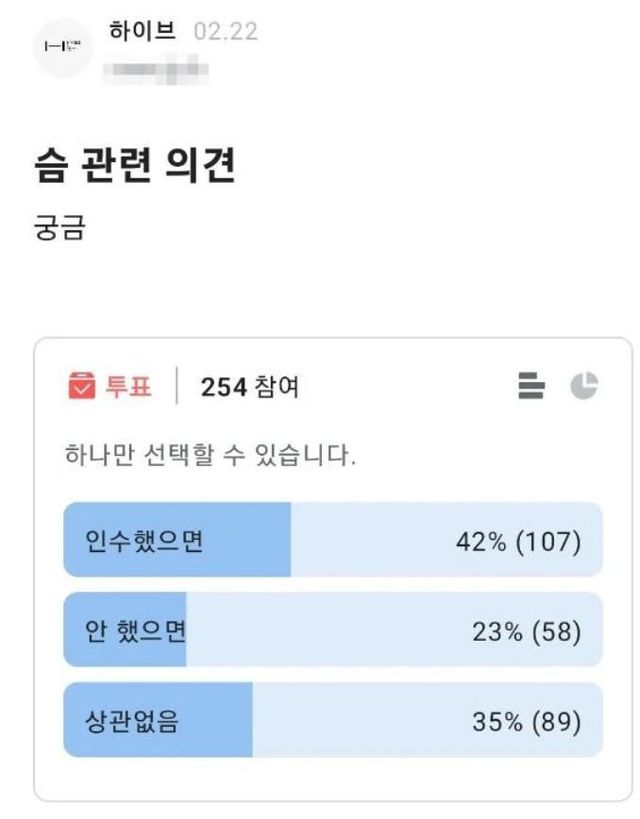The image size is (640, 819).
Task: Click the 02.22 post date
Action: [x=225, y=31]
